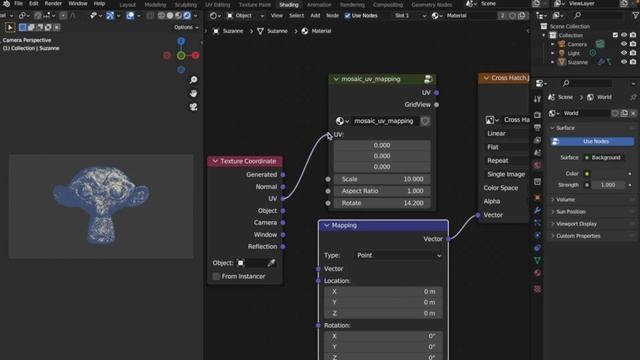Open the Render properties tab icon
The height and width of the screenshot is (360, 640).
537,115
